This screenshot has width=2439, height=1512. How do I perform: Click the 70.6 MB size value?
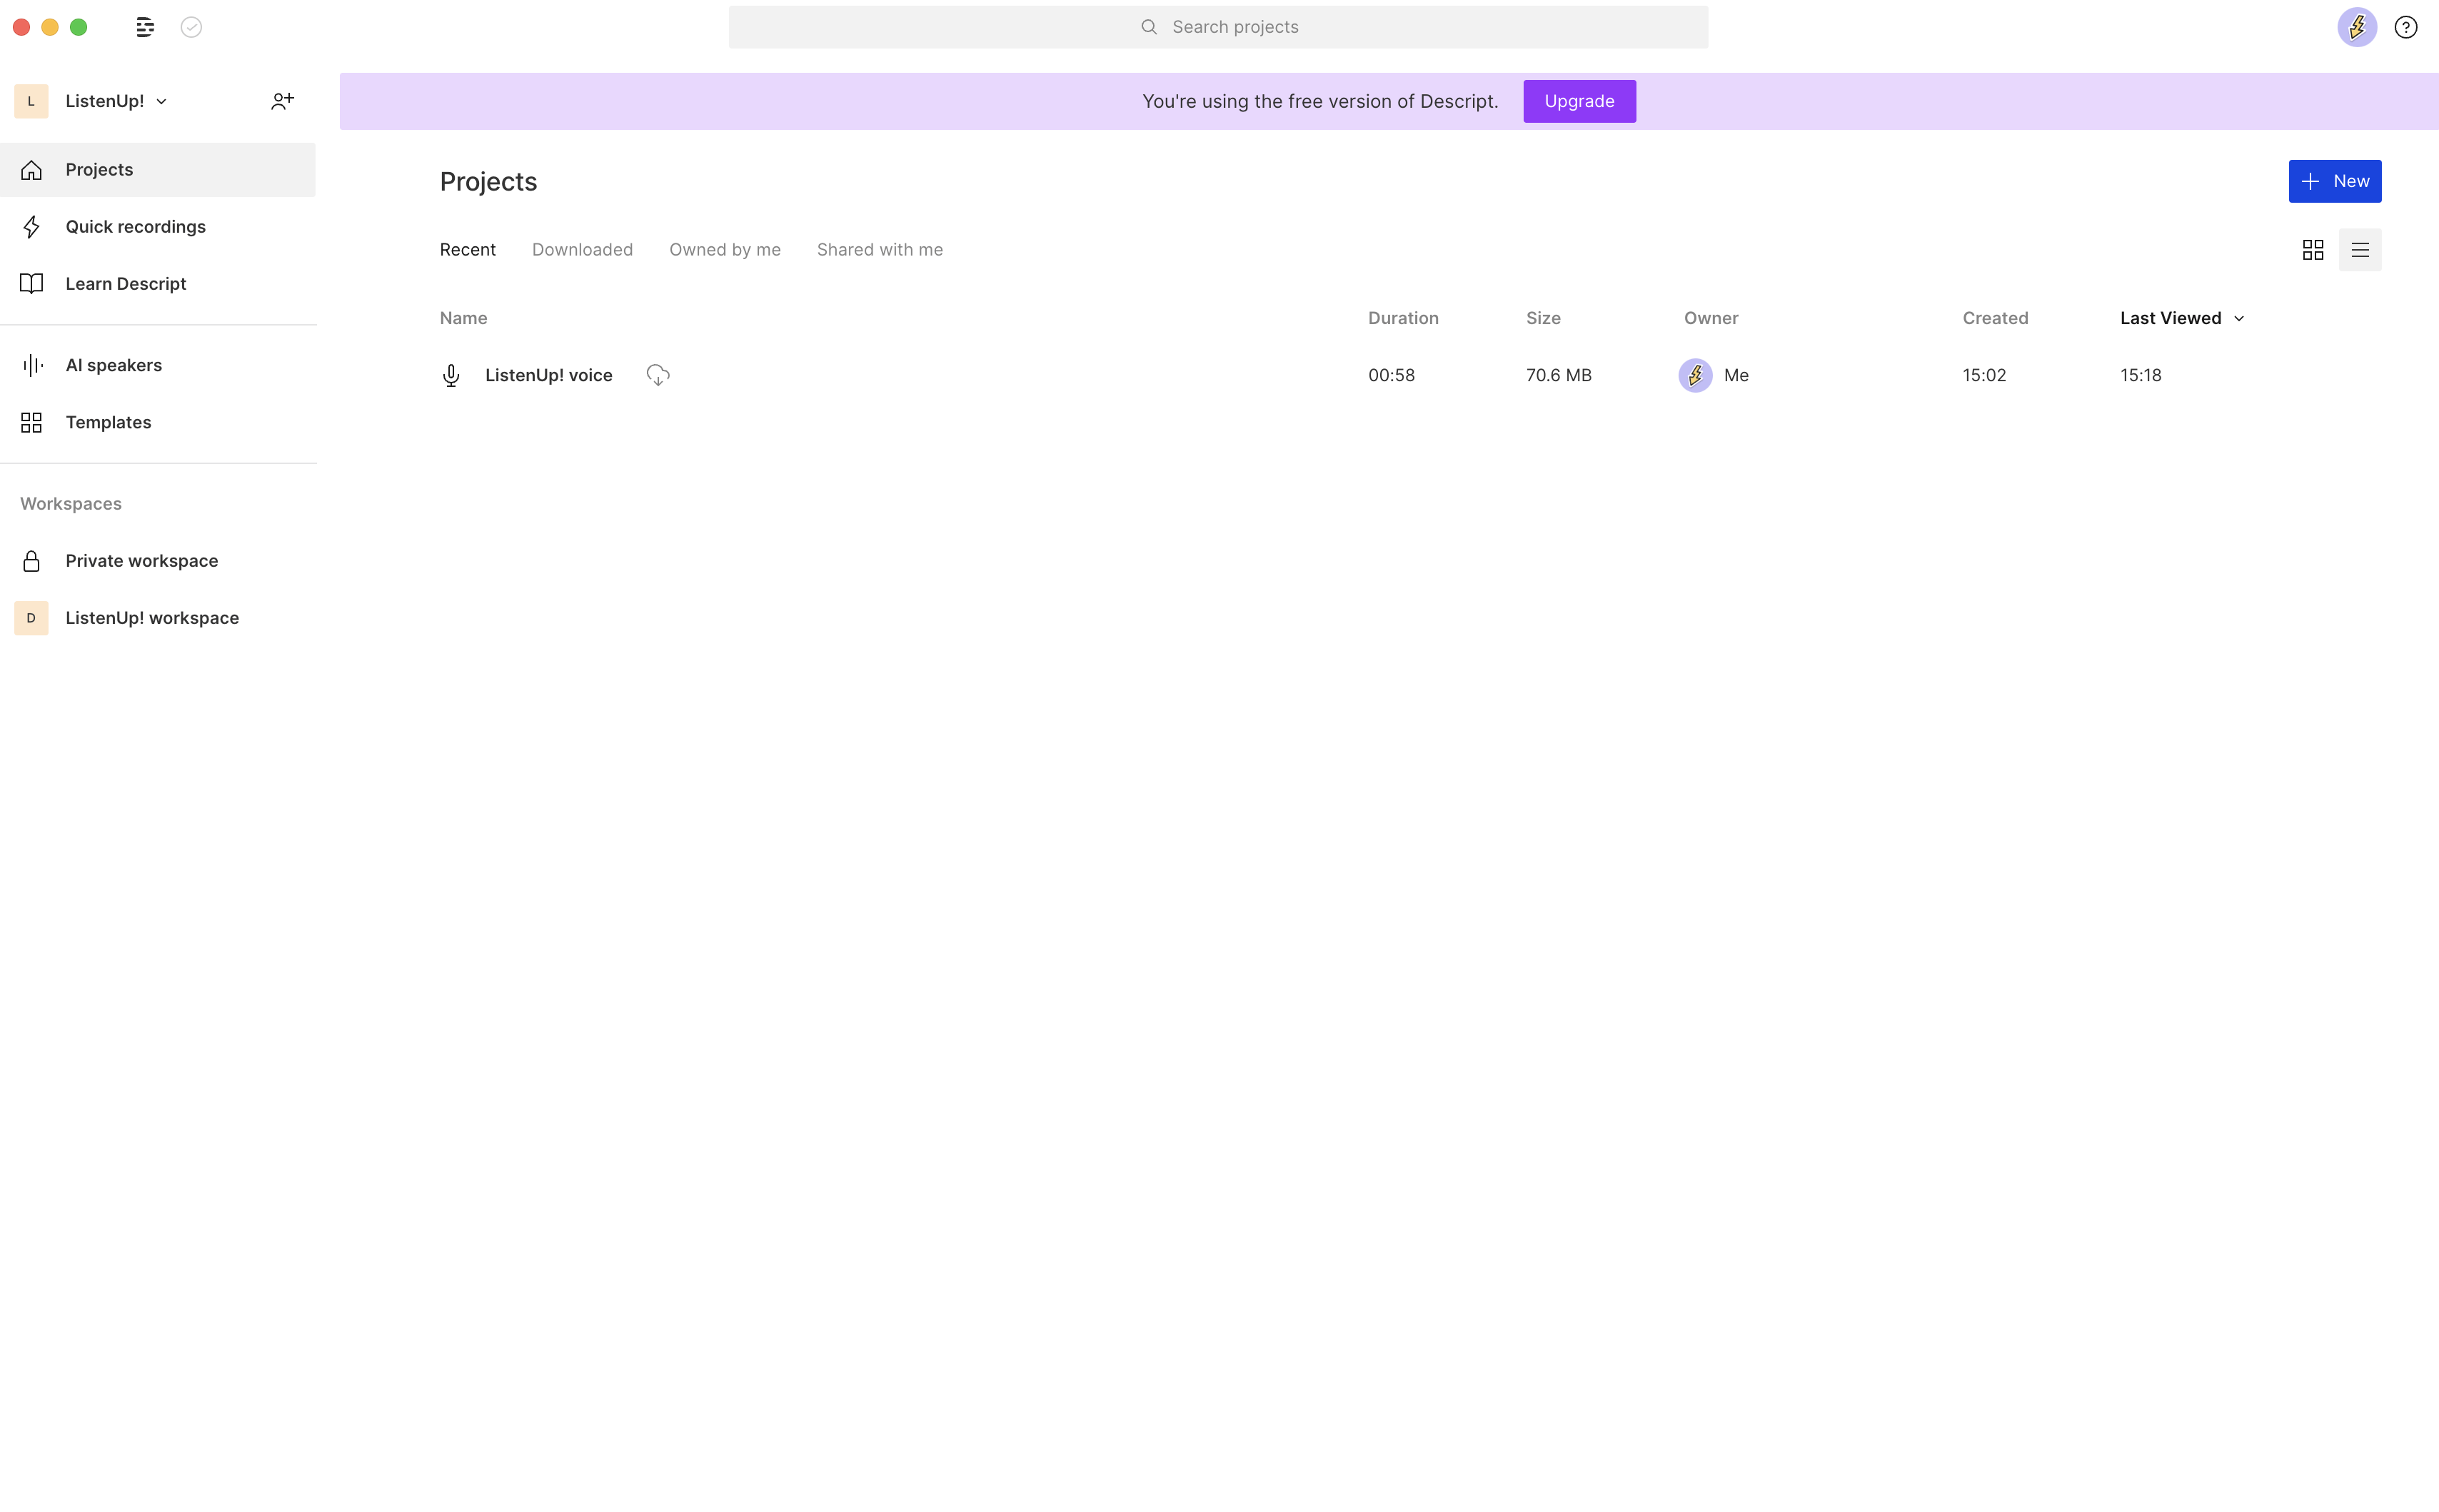point(1558,376)
